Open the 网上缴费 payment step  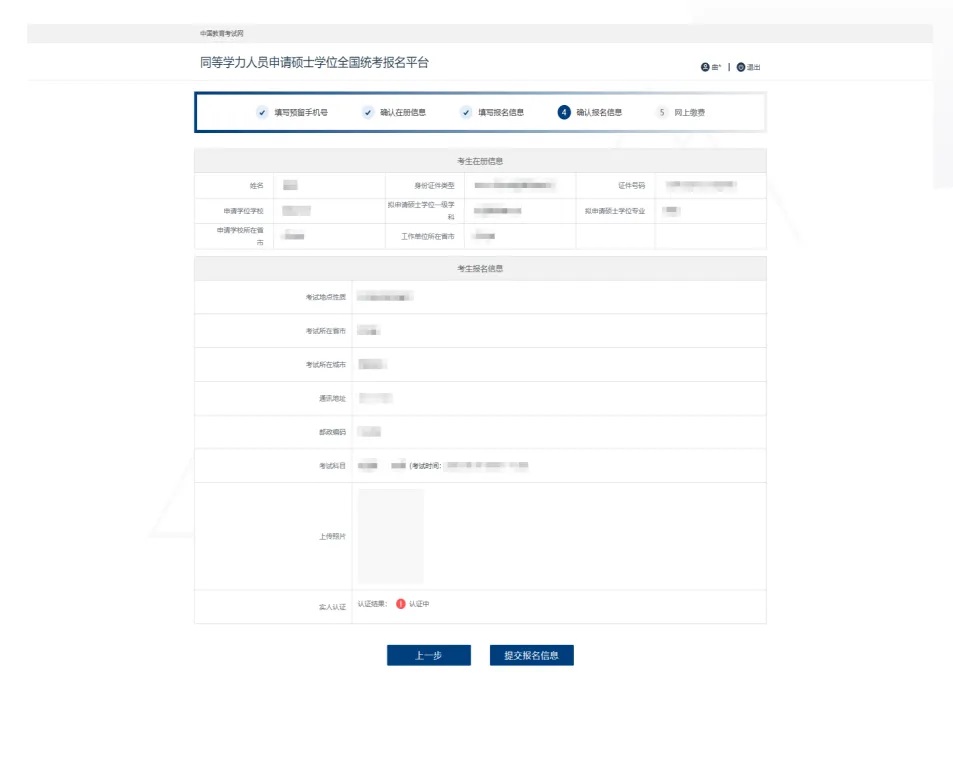tap(689, 113)
